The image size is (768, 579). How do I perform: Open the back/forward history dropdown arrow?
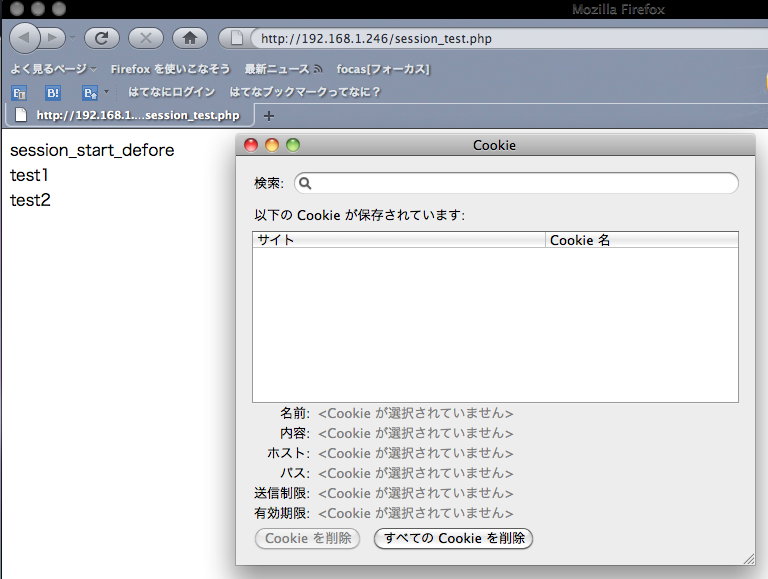click(72, 38)
